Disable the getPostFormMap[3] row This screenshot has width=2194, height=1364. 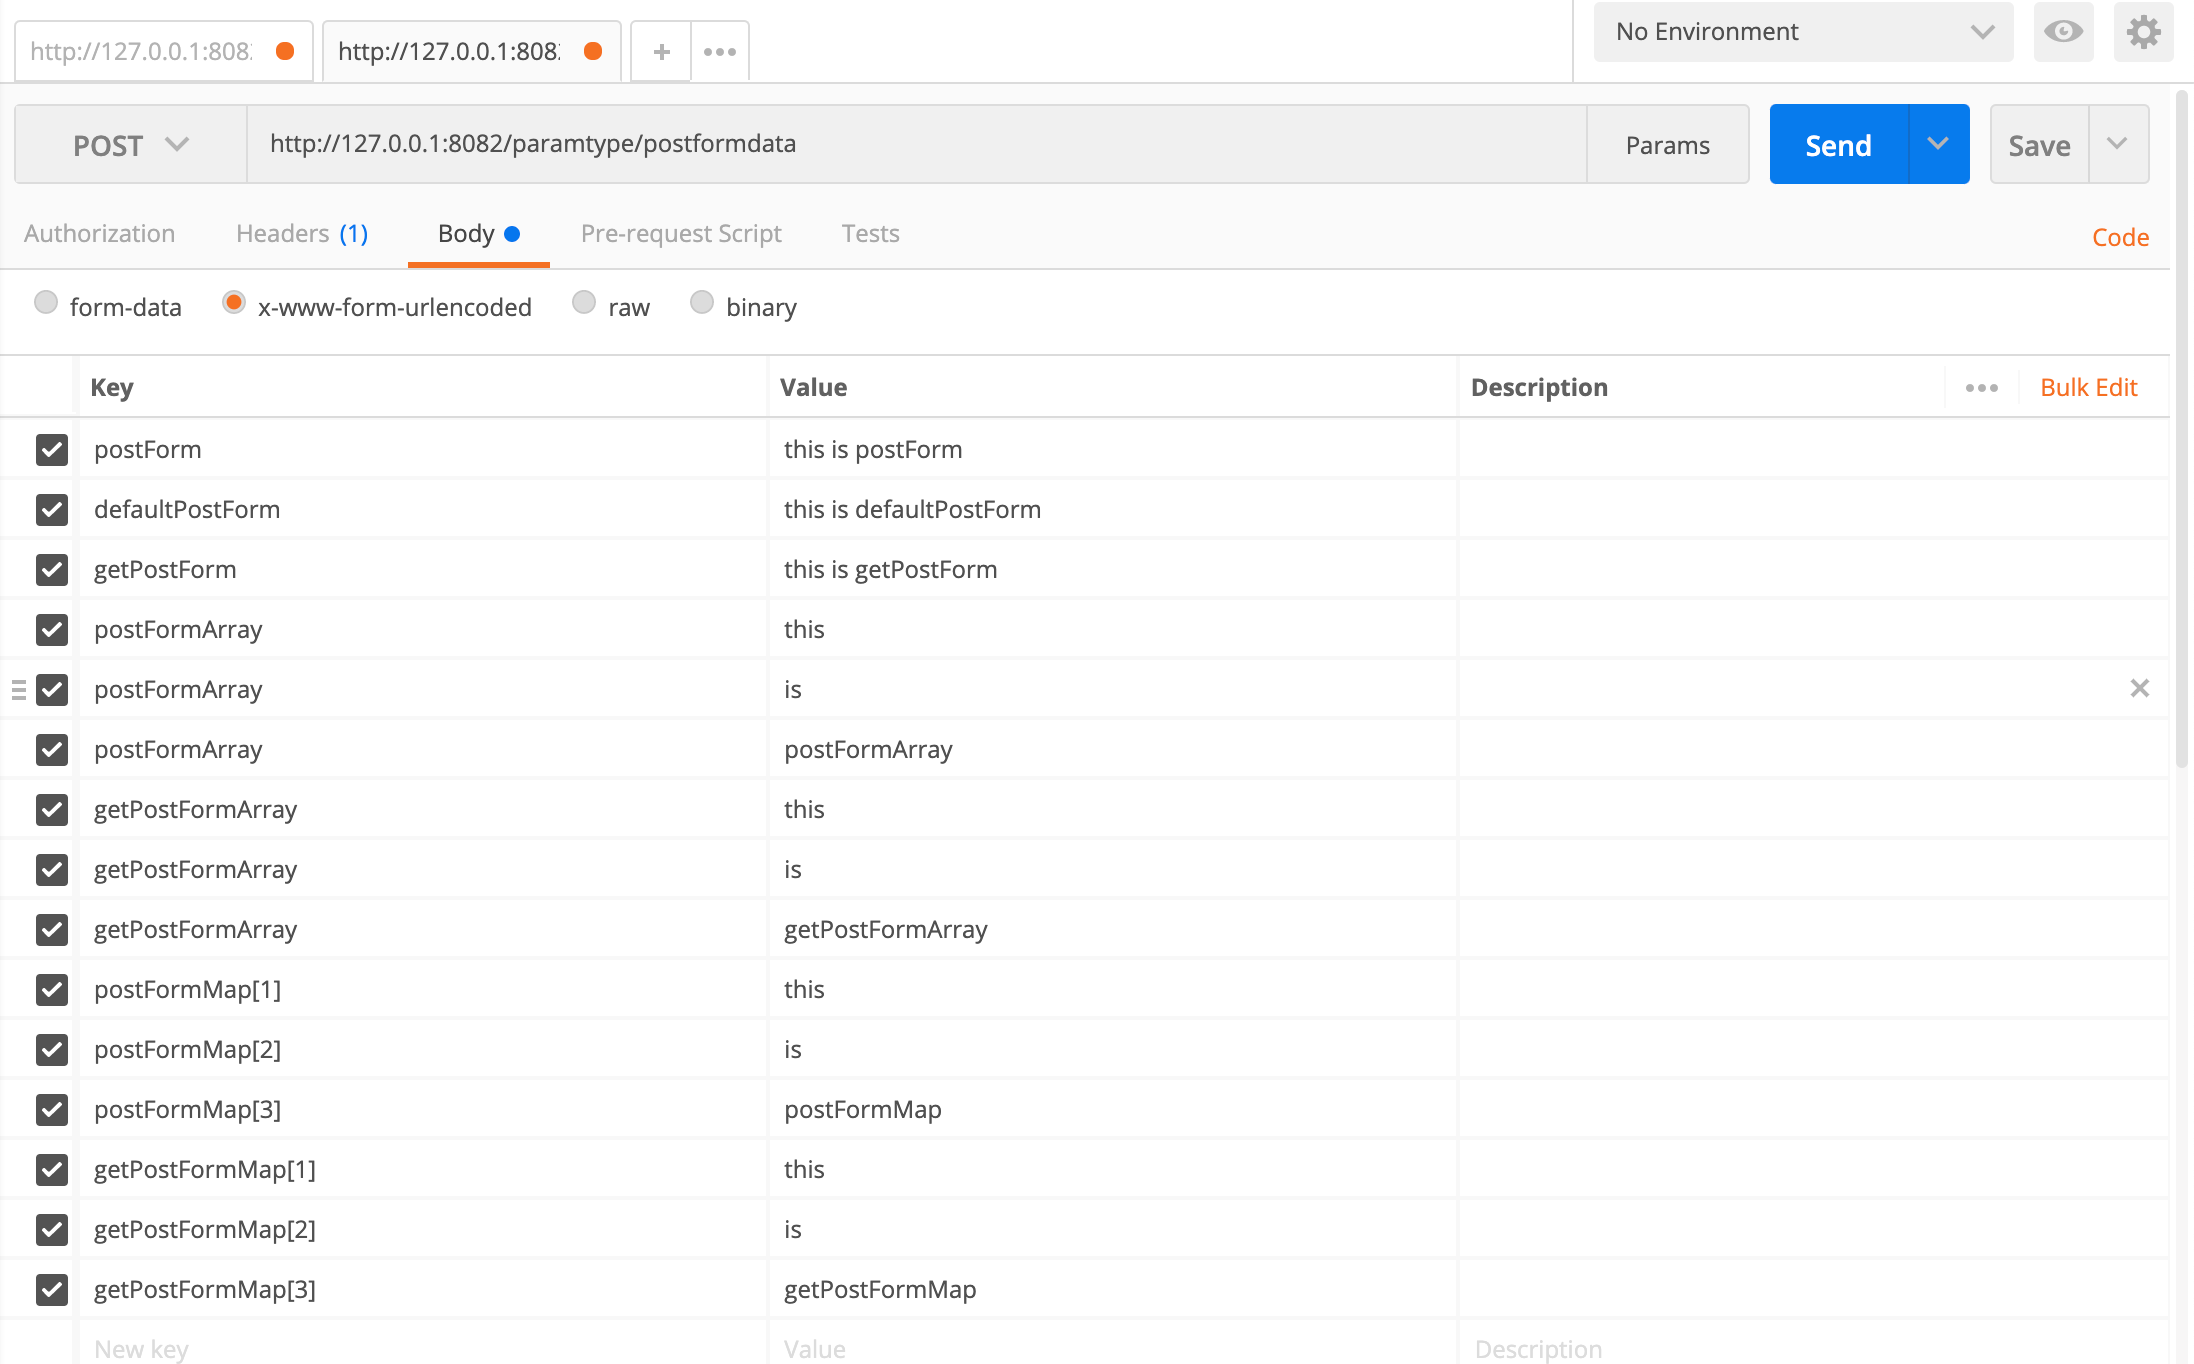click(x=52, y=1290)
